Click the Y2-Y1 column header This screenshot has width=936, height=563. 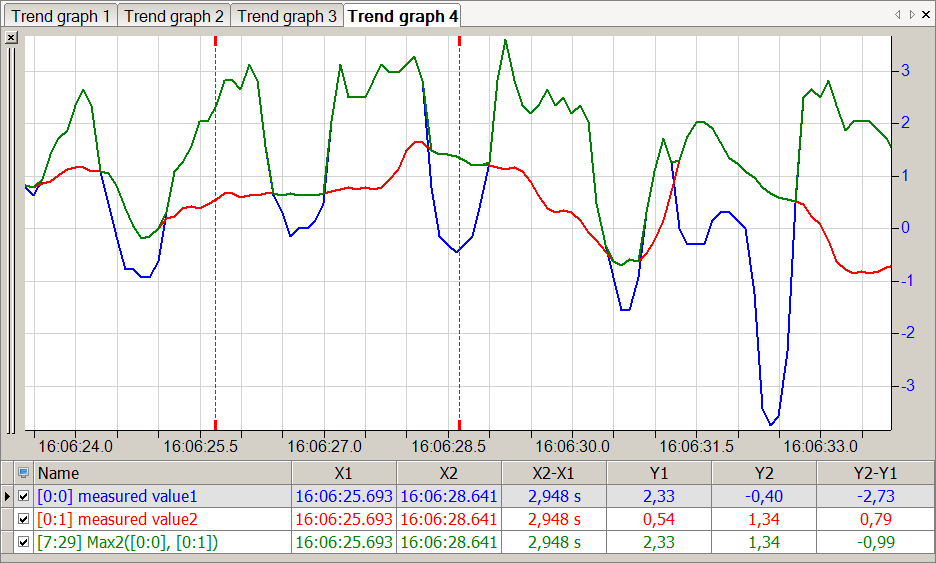pyautogui.click(x=876, y=473)
